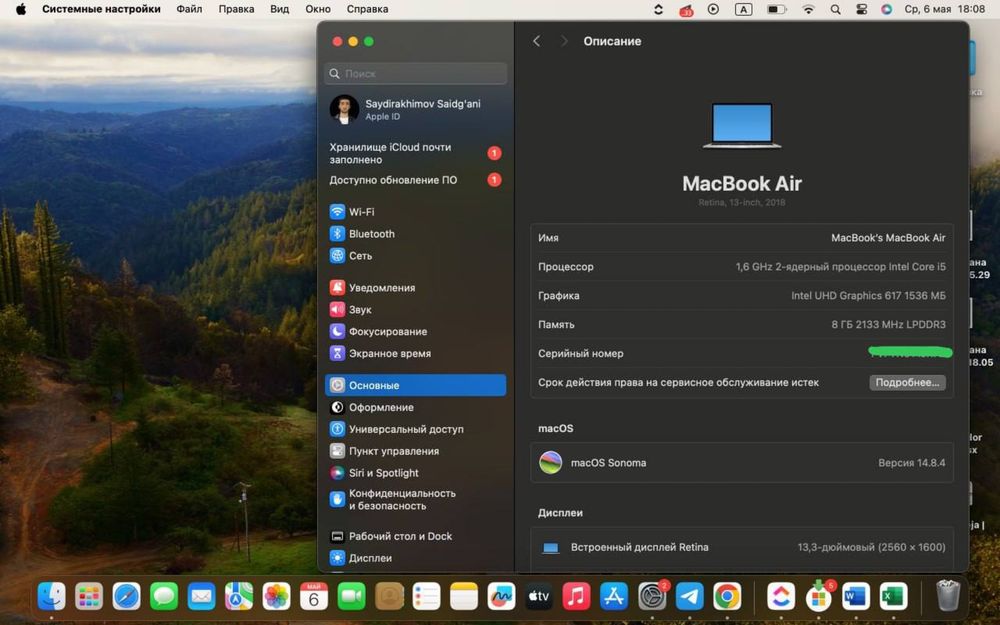The height and width of the screenshot is (625, 1000).
Task: Open Messages app in Dock
Action: click(164, 597)
